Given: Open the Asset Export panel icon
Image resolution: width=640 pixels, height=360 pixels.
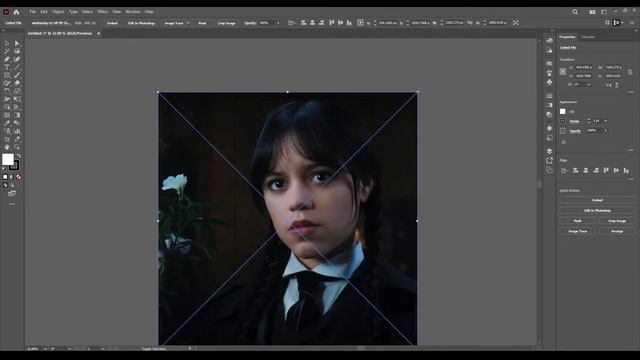Looking at the screenshot, I should coord(549,160).
